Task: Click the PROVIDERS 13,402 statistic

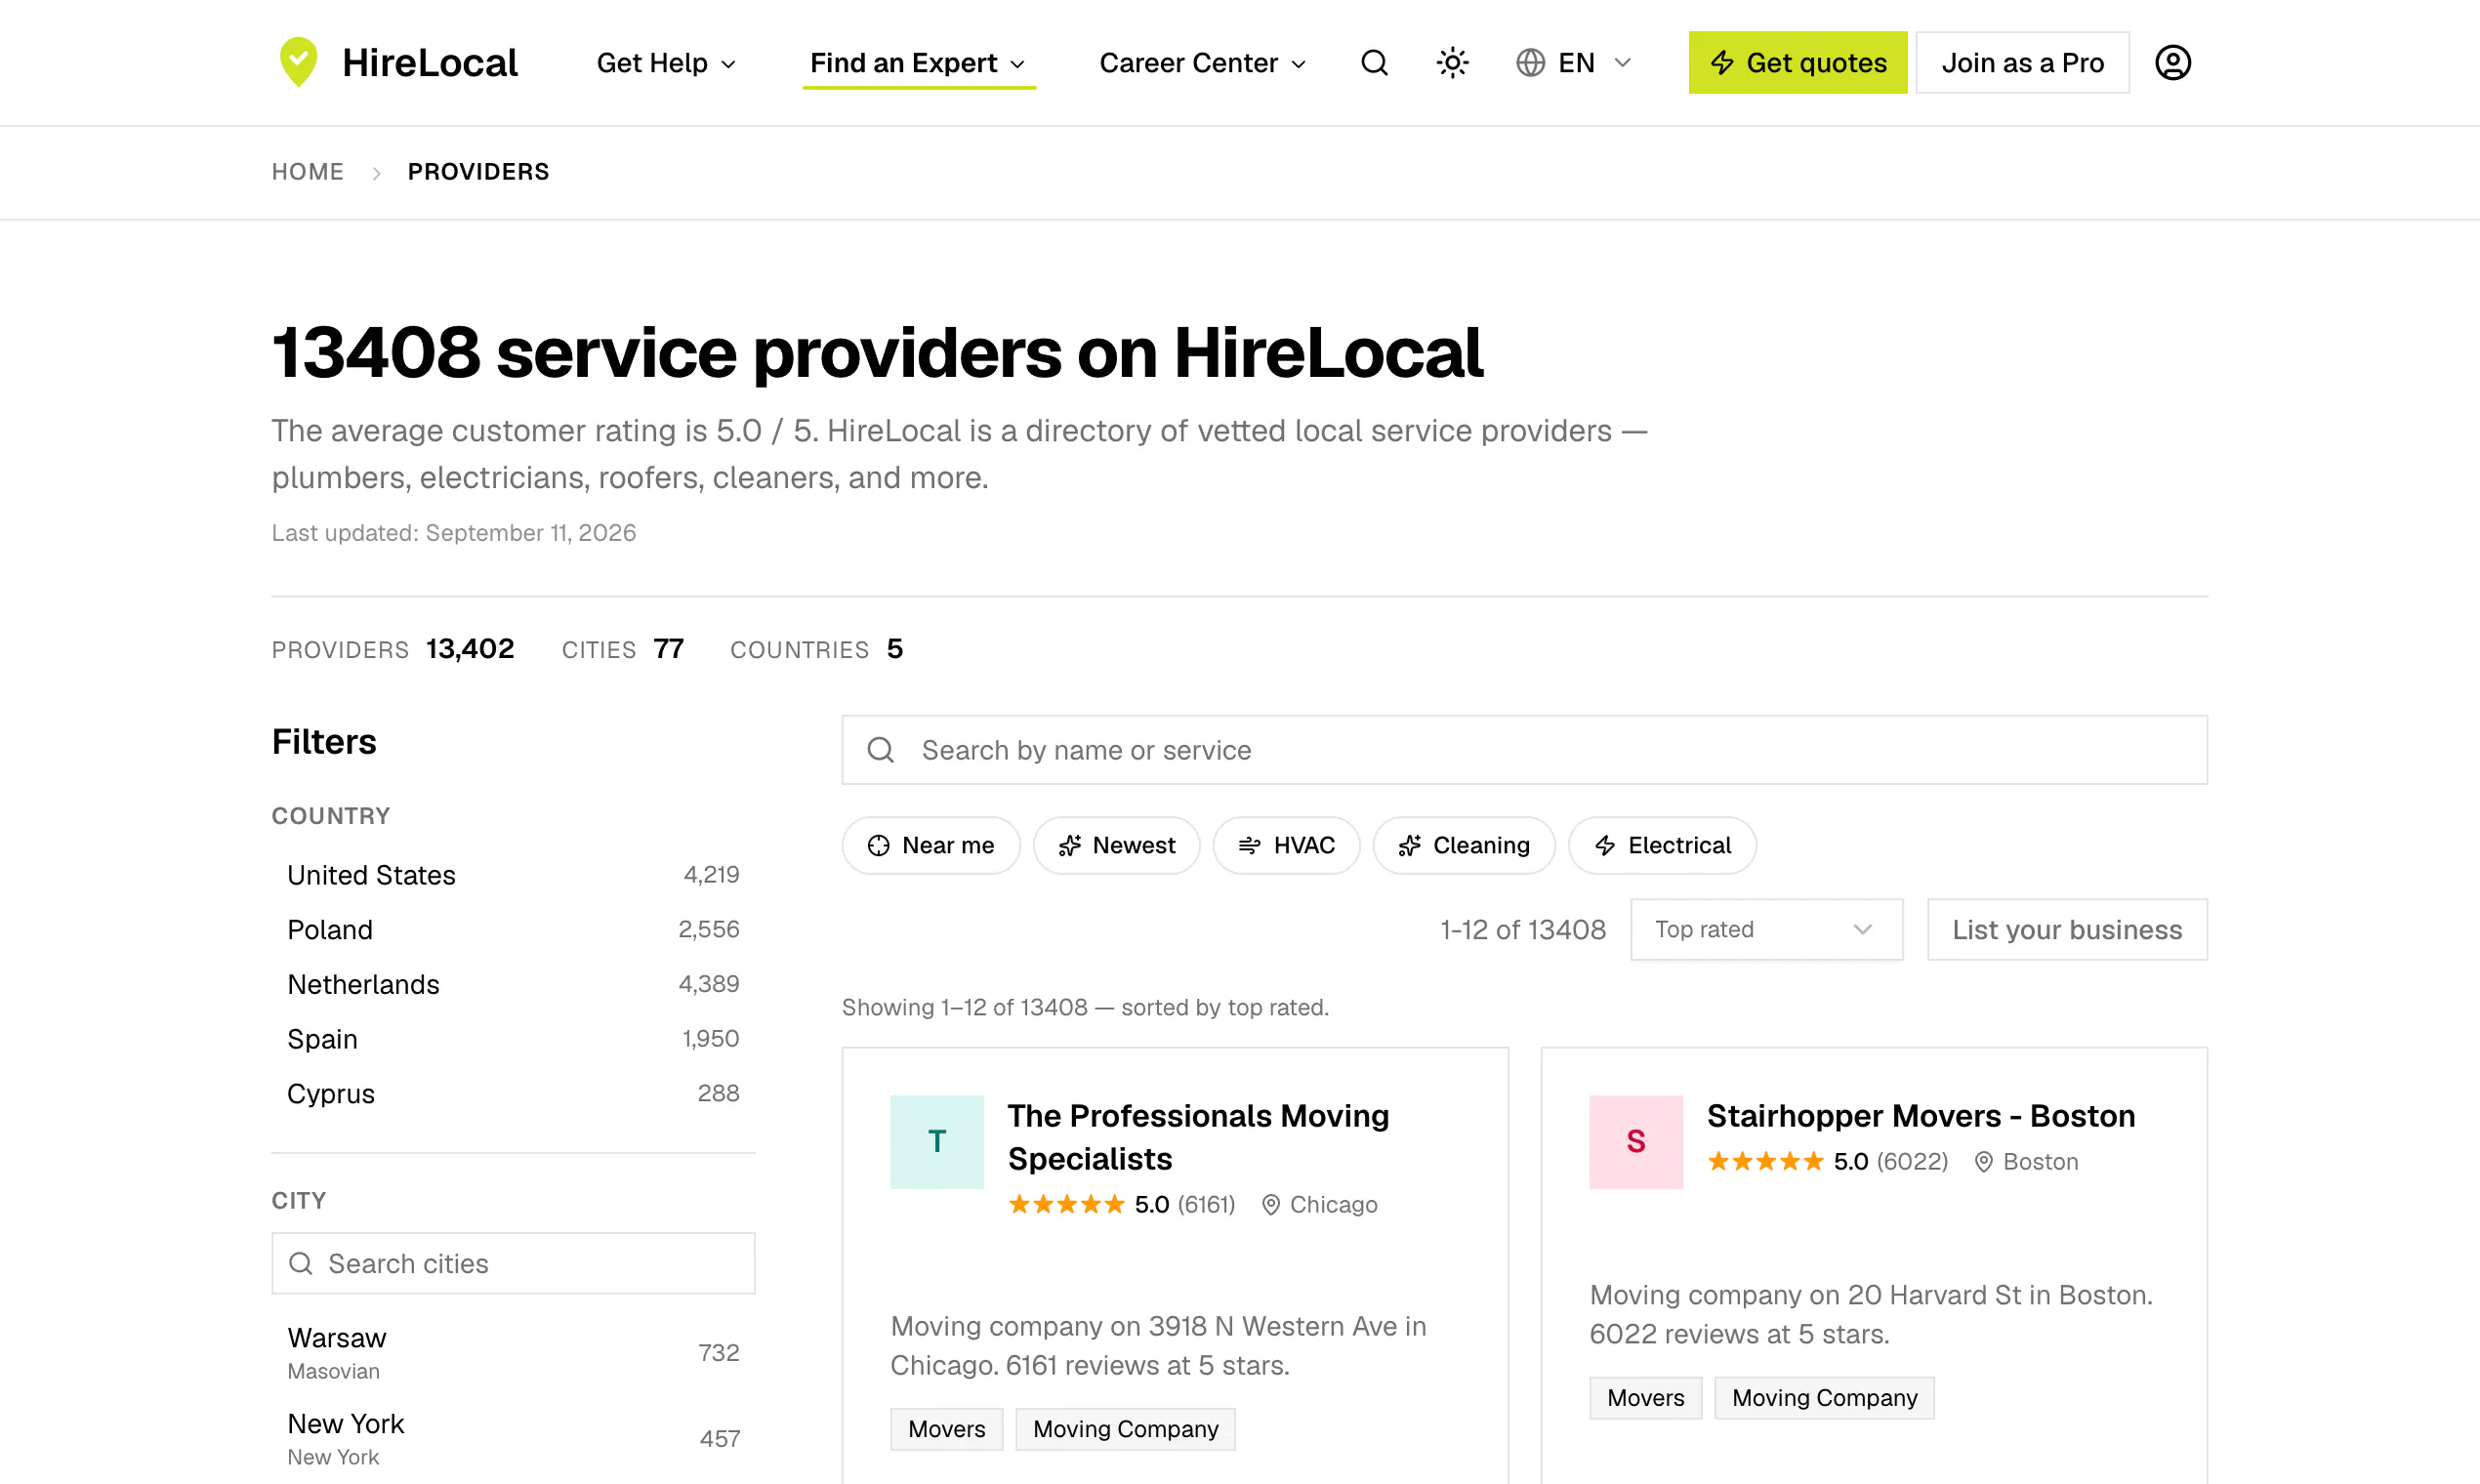Action: (x=392, y=649)
